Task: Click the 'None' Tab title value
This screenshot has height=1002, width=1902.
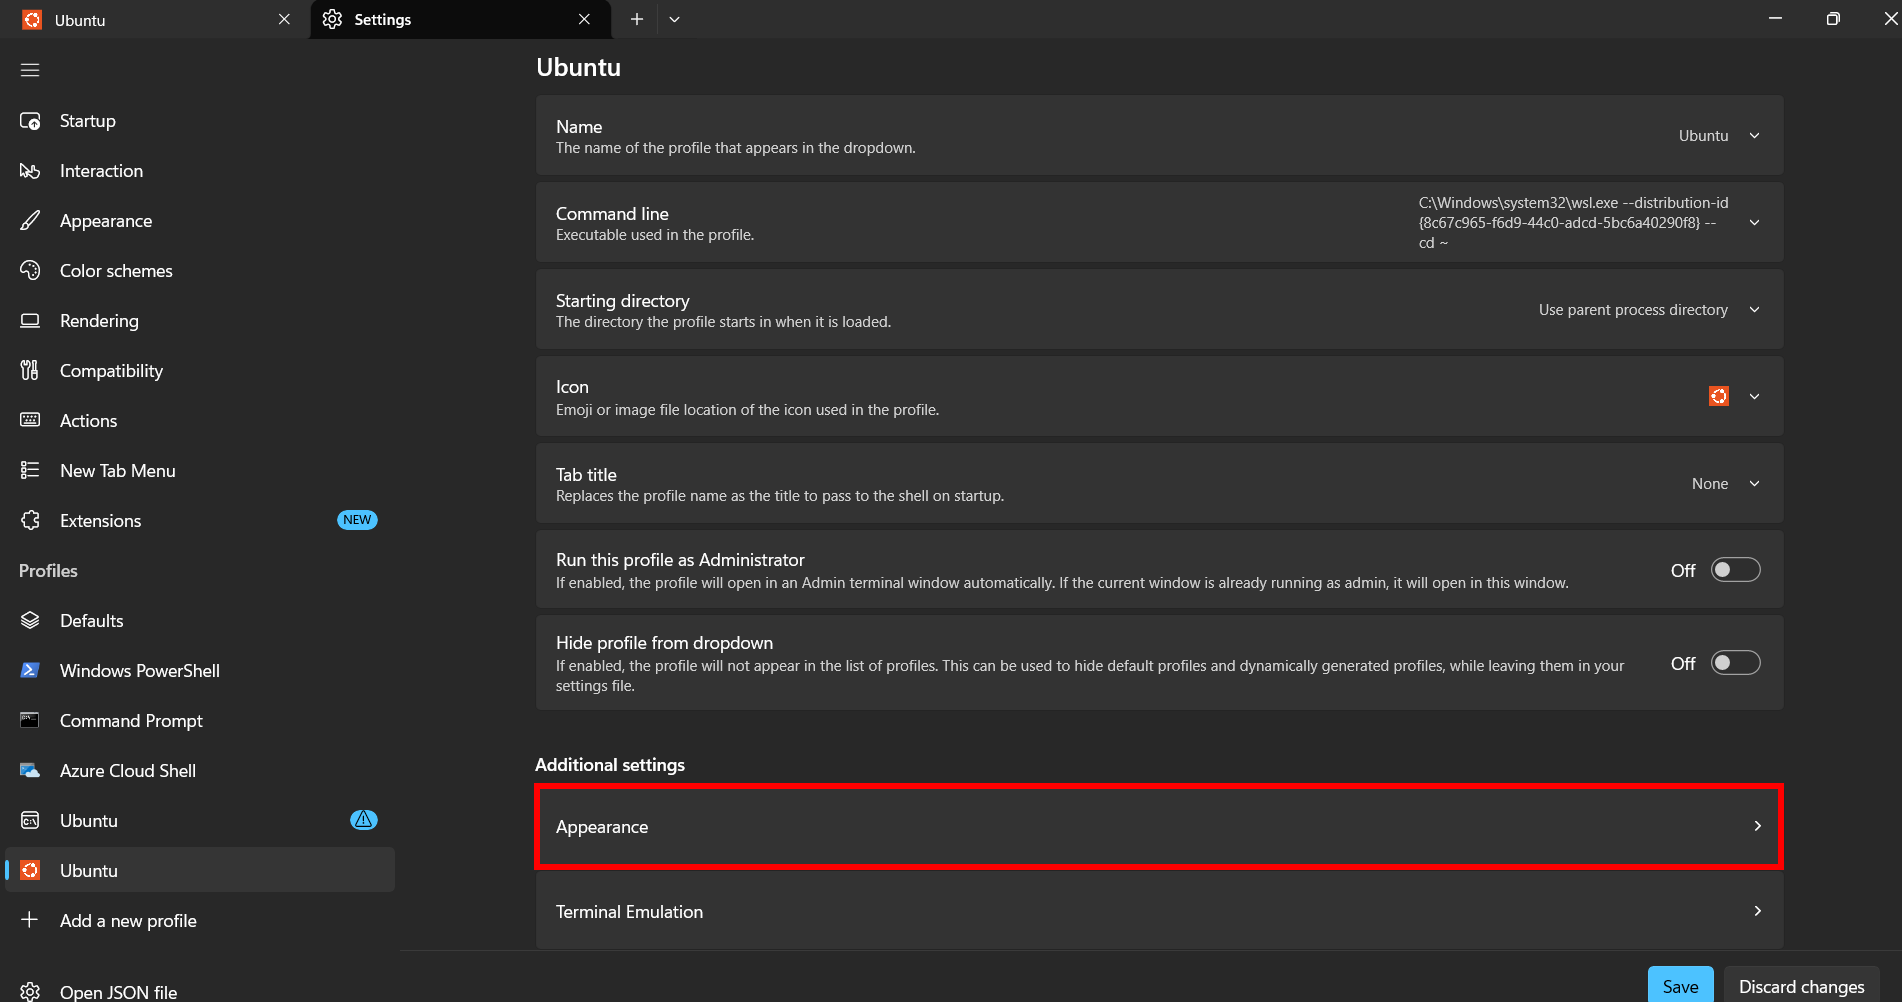Action: tap(1710, 484)
